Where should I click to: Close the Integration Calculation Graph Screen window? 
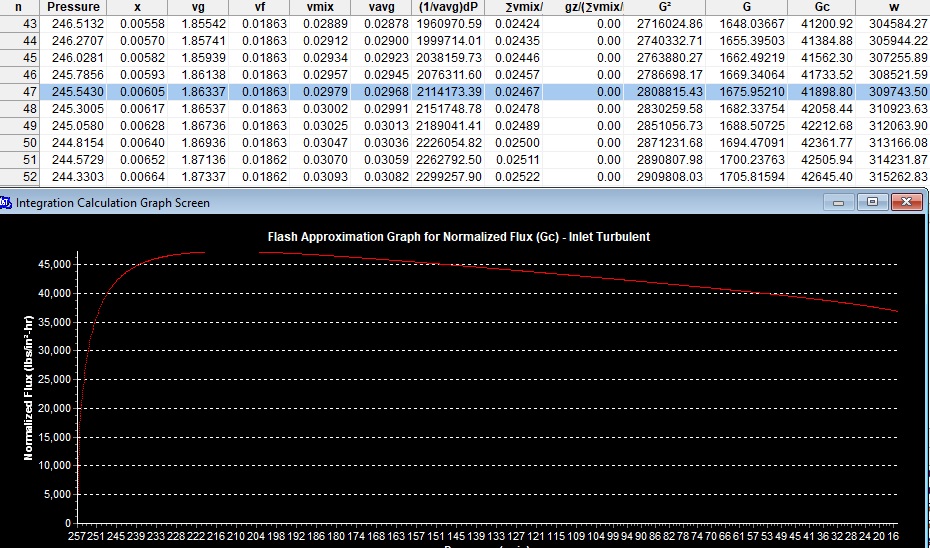[x=906, y=202]
